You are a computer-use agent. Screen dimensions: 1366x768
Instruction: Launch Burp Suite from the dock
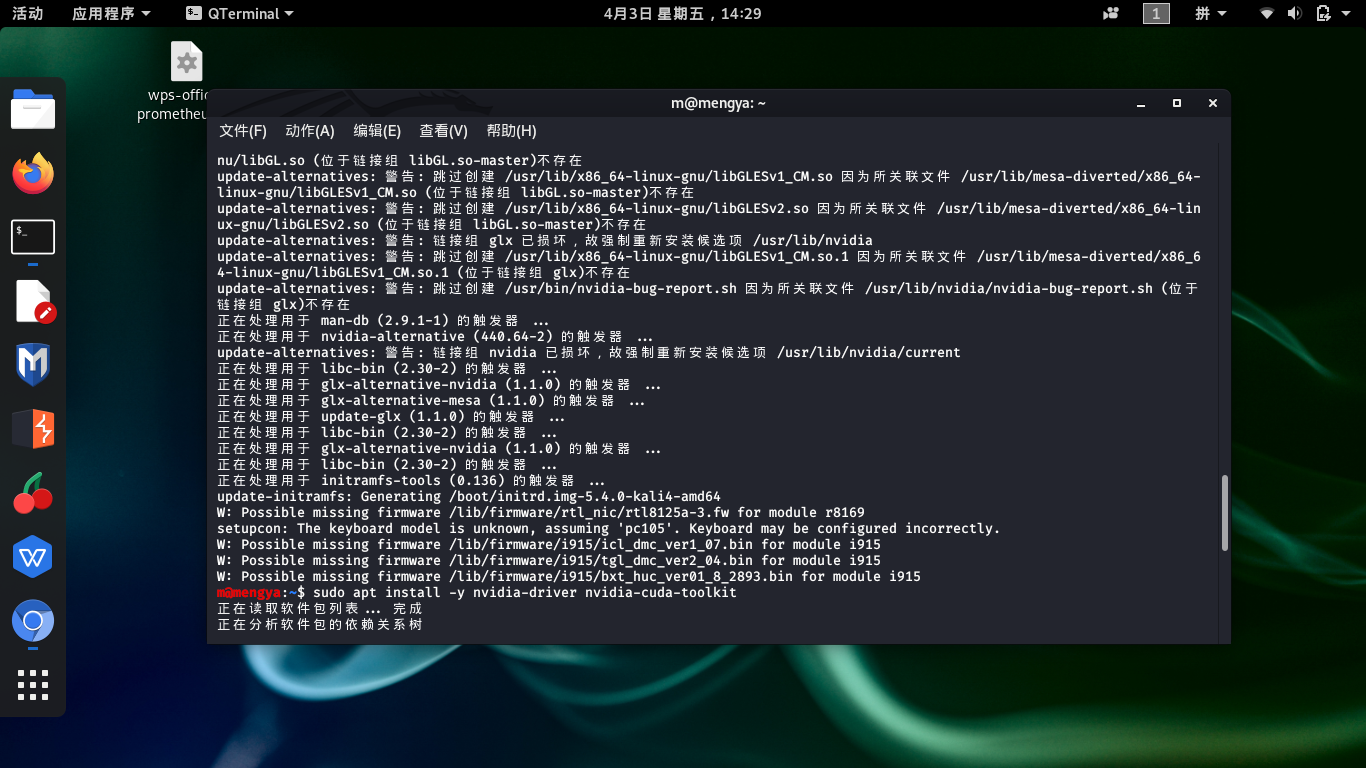[x=33, y=429]
